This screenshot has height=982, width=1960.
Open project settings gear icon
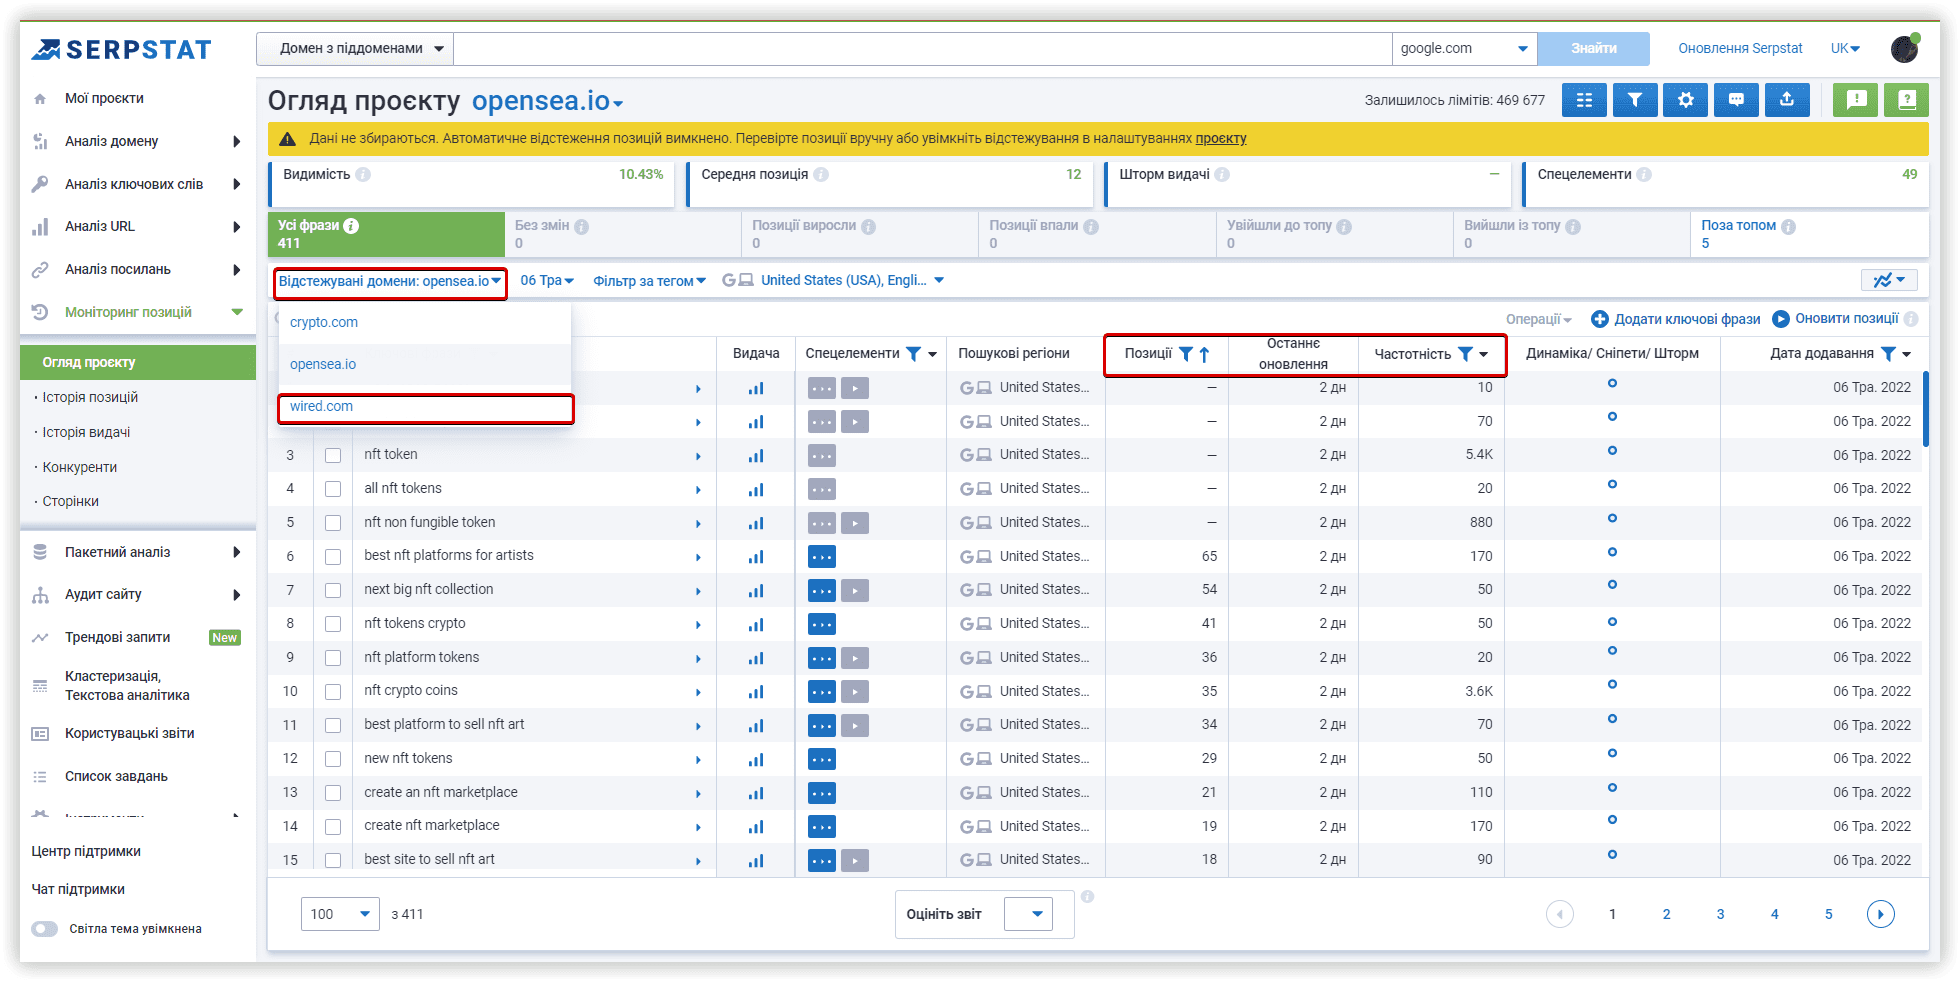pos(1686,100)
